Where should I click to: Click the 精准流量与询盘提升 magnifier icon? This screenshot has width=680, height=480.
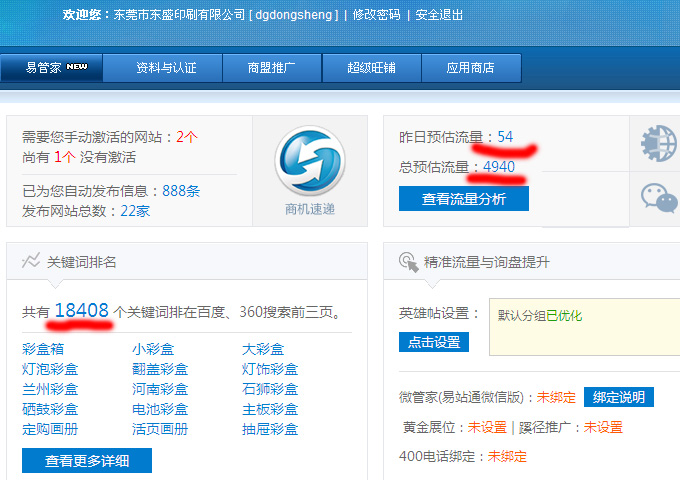click(408, 262)
